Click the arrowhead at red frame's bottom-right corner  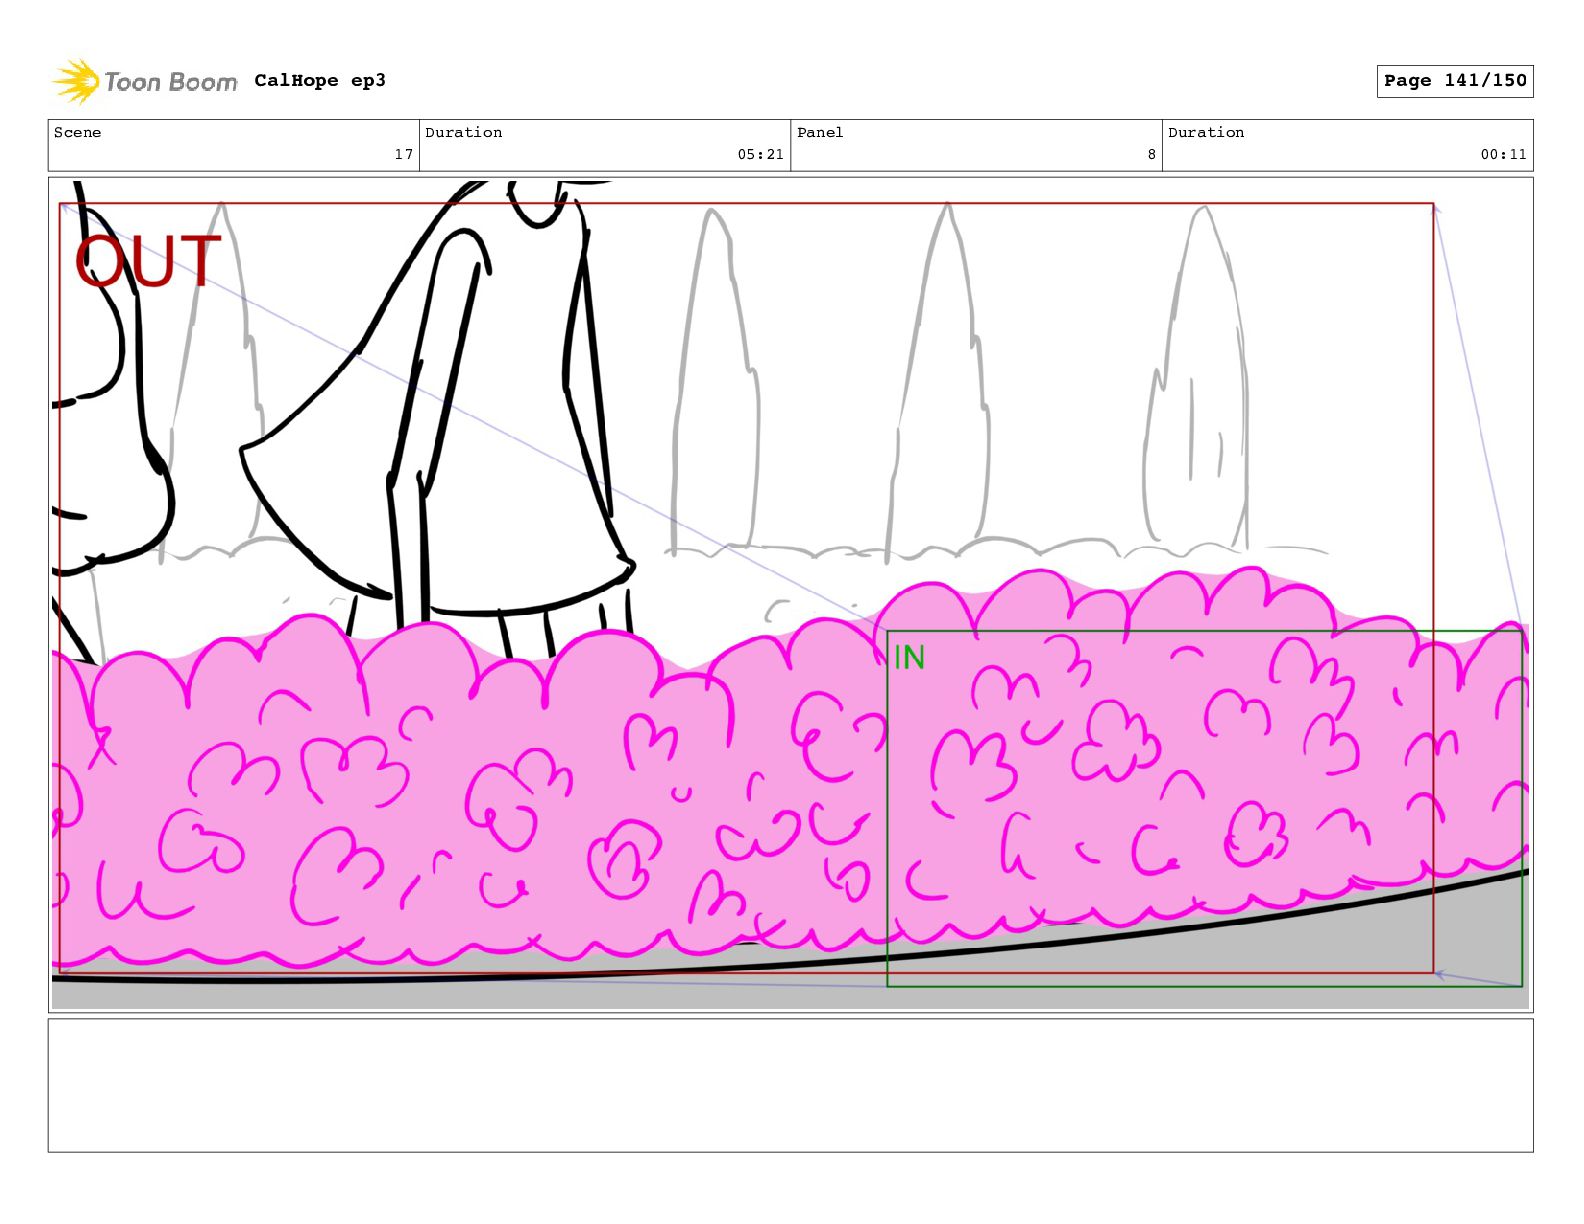[1439, 974]
